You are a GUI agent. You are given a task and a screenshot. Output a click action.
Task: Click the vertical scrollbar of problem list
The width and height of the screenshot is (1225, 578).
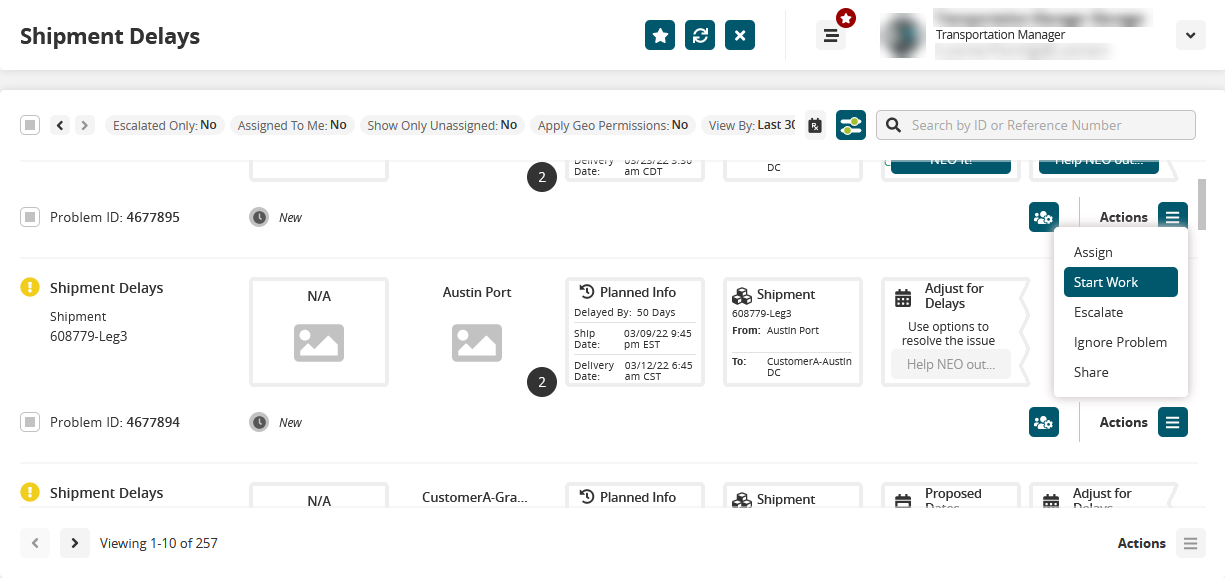(x=1201, y=205)
